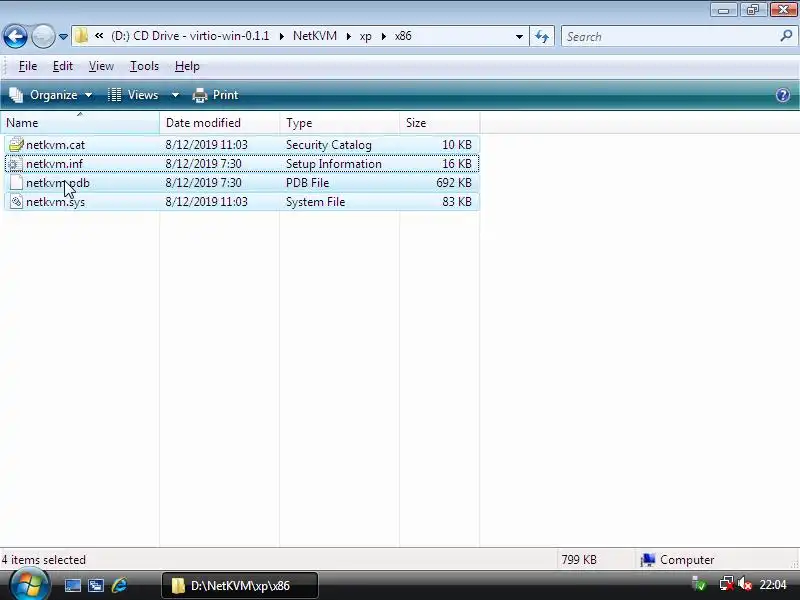Screen dimensions: 800x600
Task: Click the netkvm.sys file name
Action: (55, 202)
